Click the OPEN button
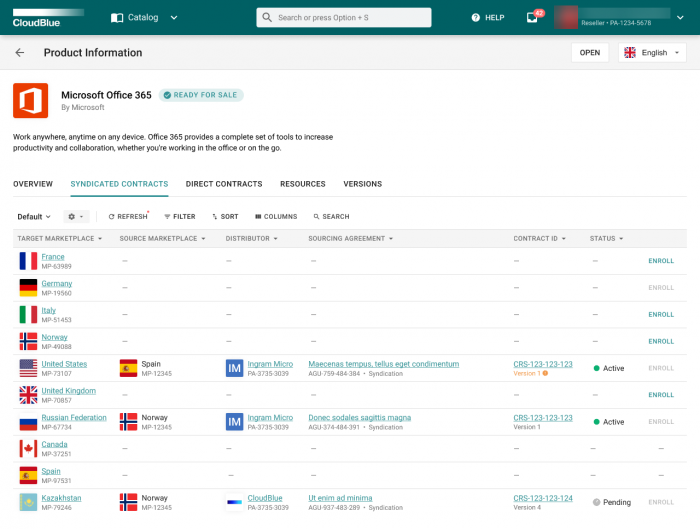The width and height of the screenshot is (700, 529). click(589, 53)
